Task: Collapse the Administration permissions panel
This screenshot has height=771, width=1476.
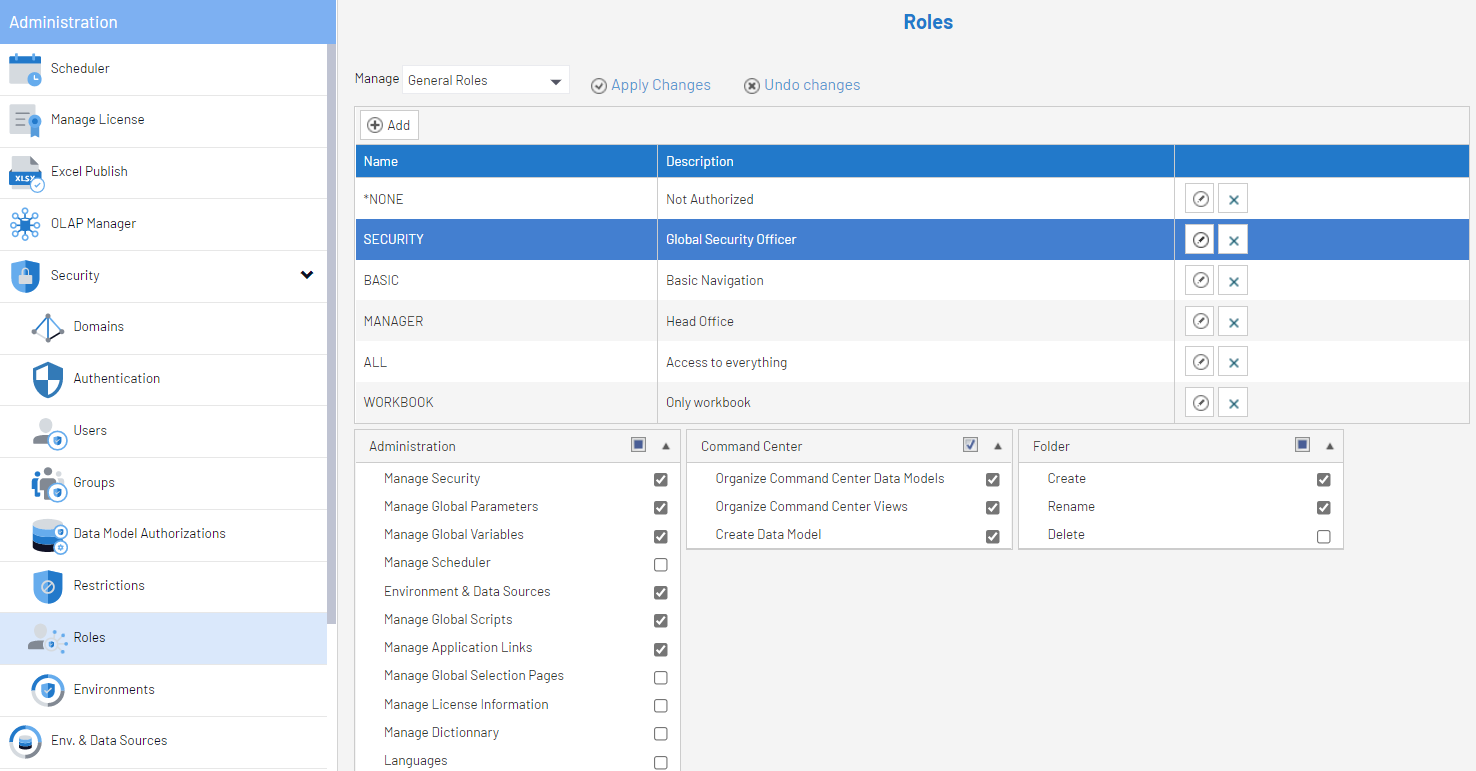Action: (x=666, y=446)
